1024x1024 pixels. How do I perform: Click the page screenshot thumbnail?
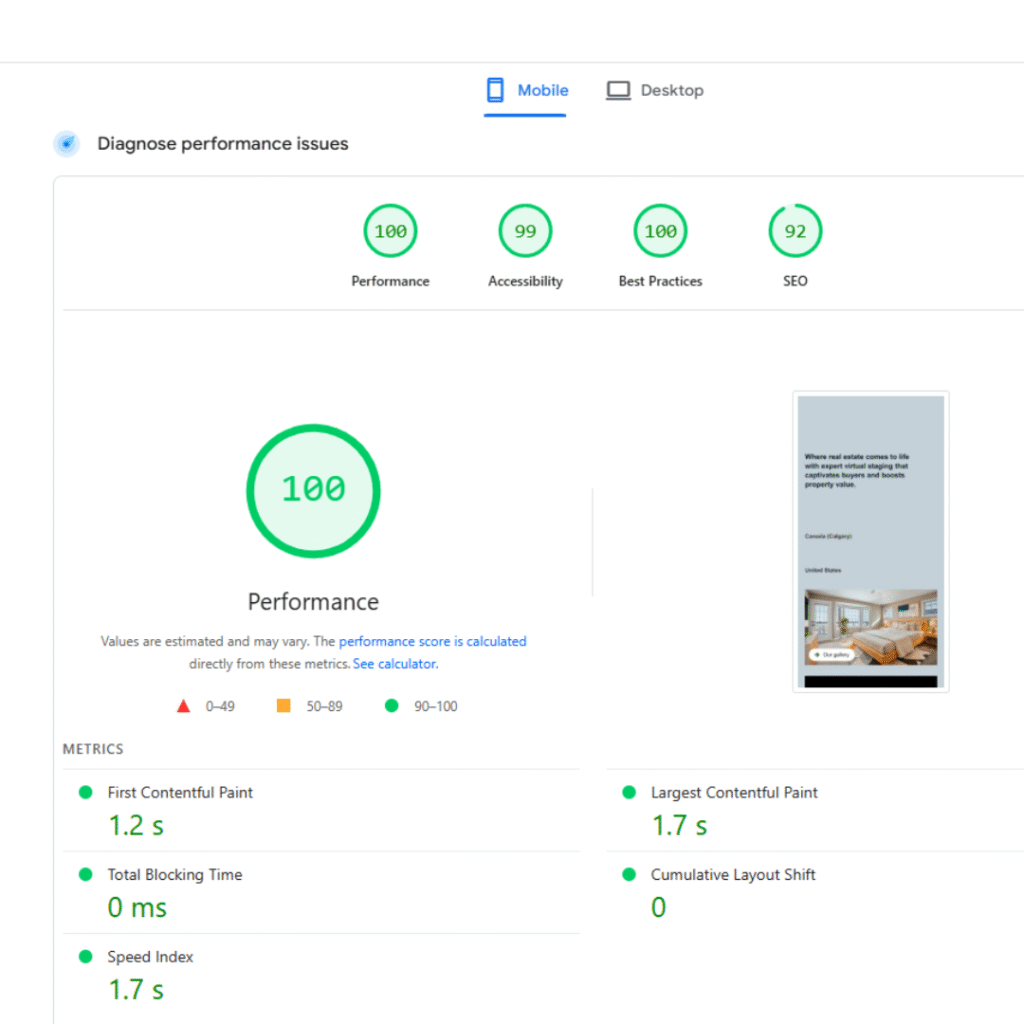point(870,540)
